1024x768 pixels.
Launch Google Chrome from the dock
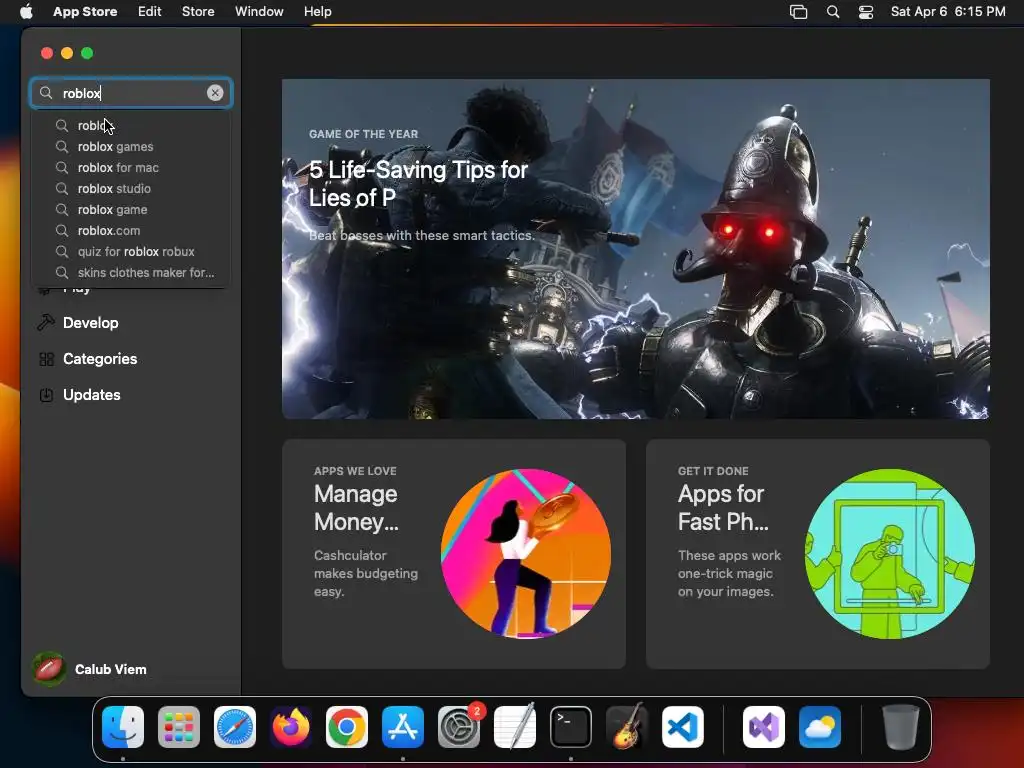[347, 727]
